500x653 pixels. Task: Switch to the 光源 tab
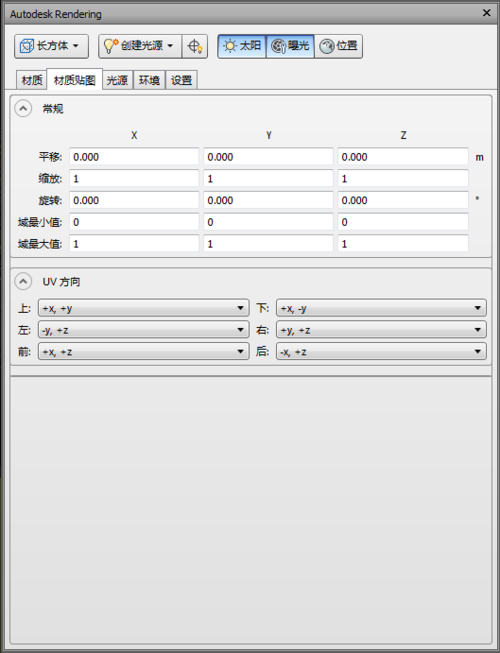click(117, 80)
